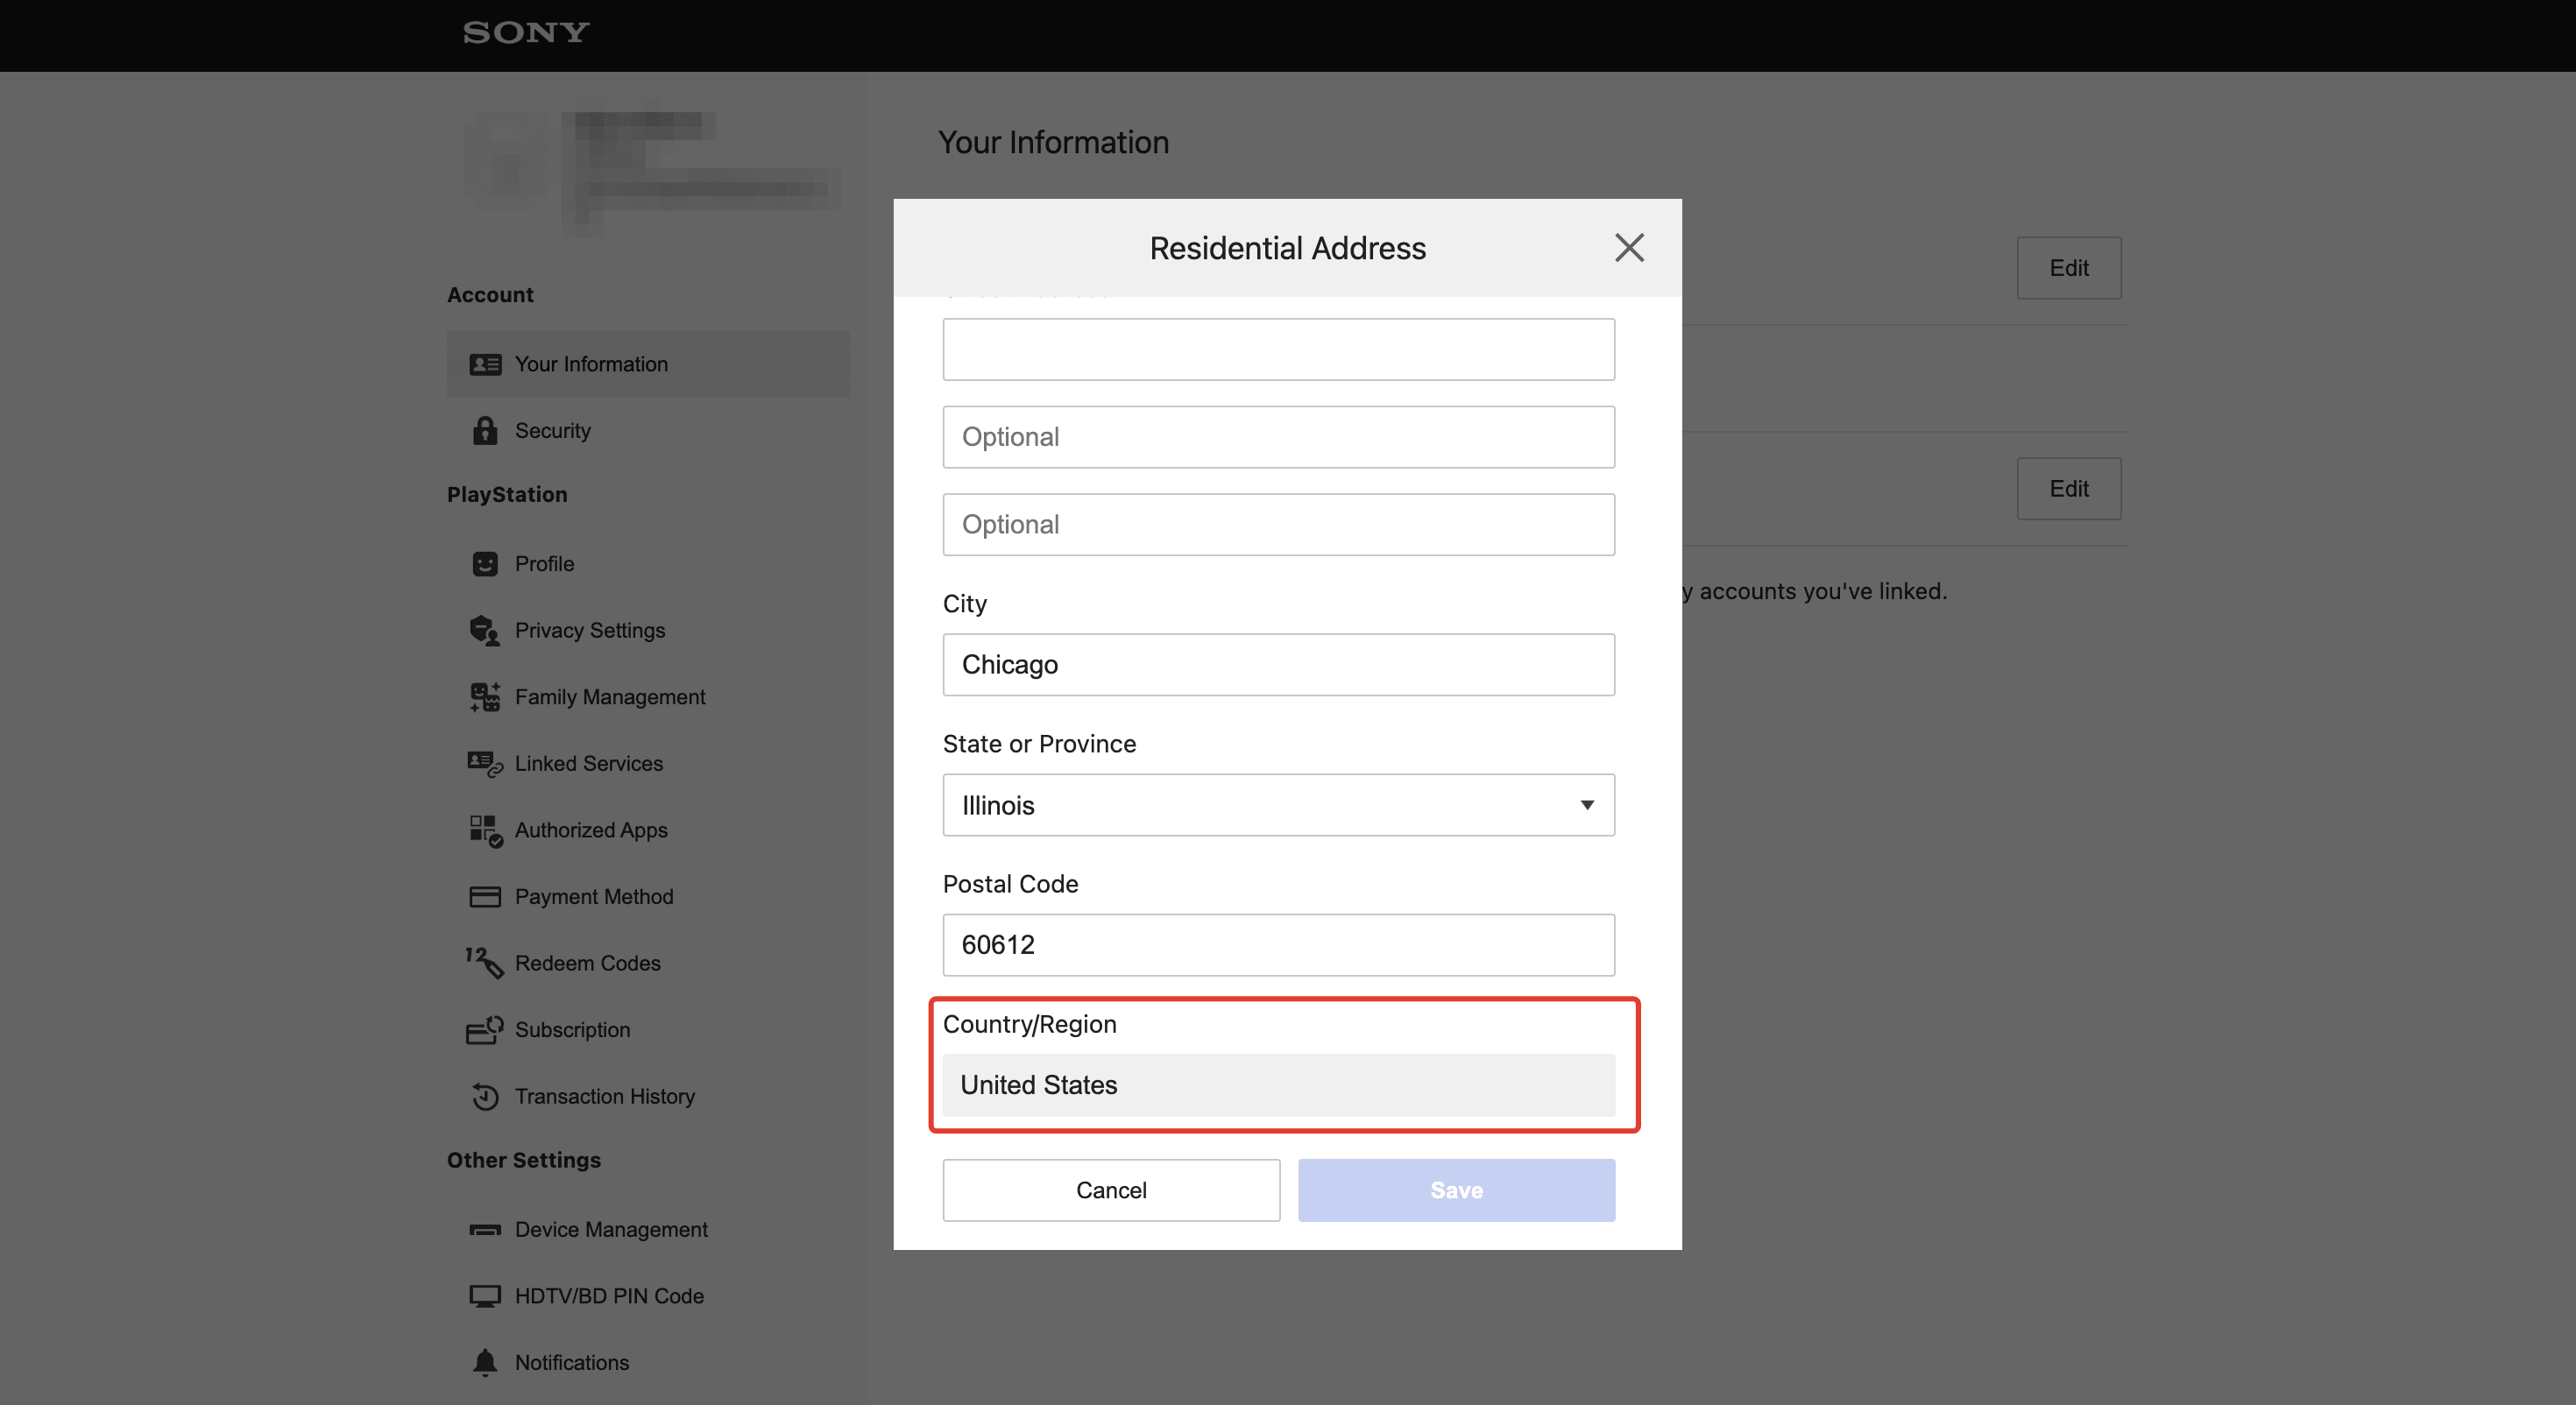The width and height of the screenshot is (2576, 1405).
Task: Open the Profile smiley icon
Action: [x=485, y=564]
